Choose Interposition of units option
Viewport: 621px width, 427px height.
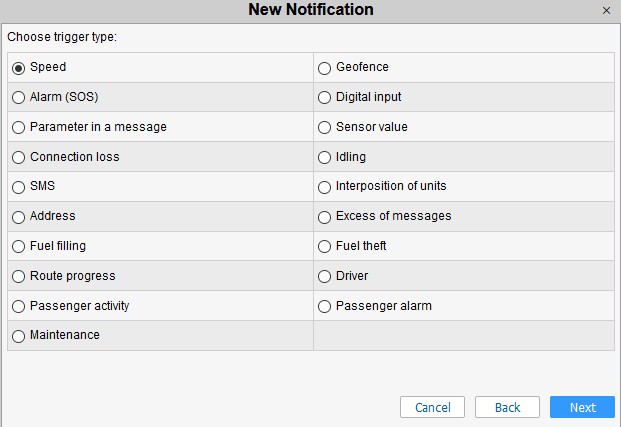(x=325, y=187)
